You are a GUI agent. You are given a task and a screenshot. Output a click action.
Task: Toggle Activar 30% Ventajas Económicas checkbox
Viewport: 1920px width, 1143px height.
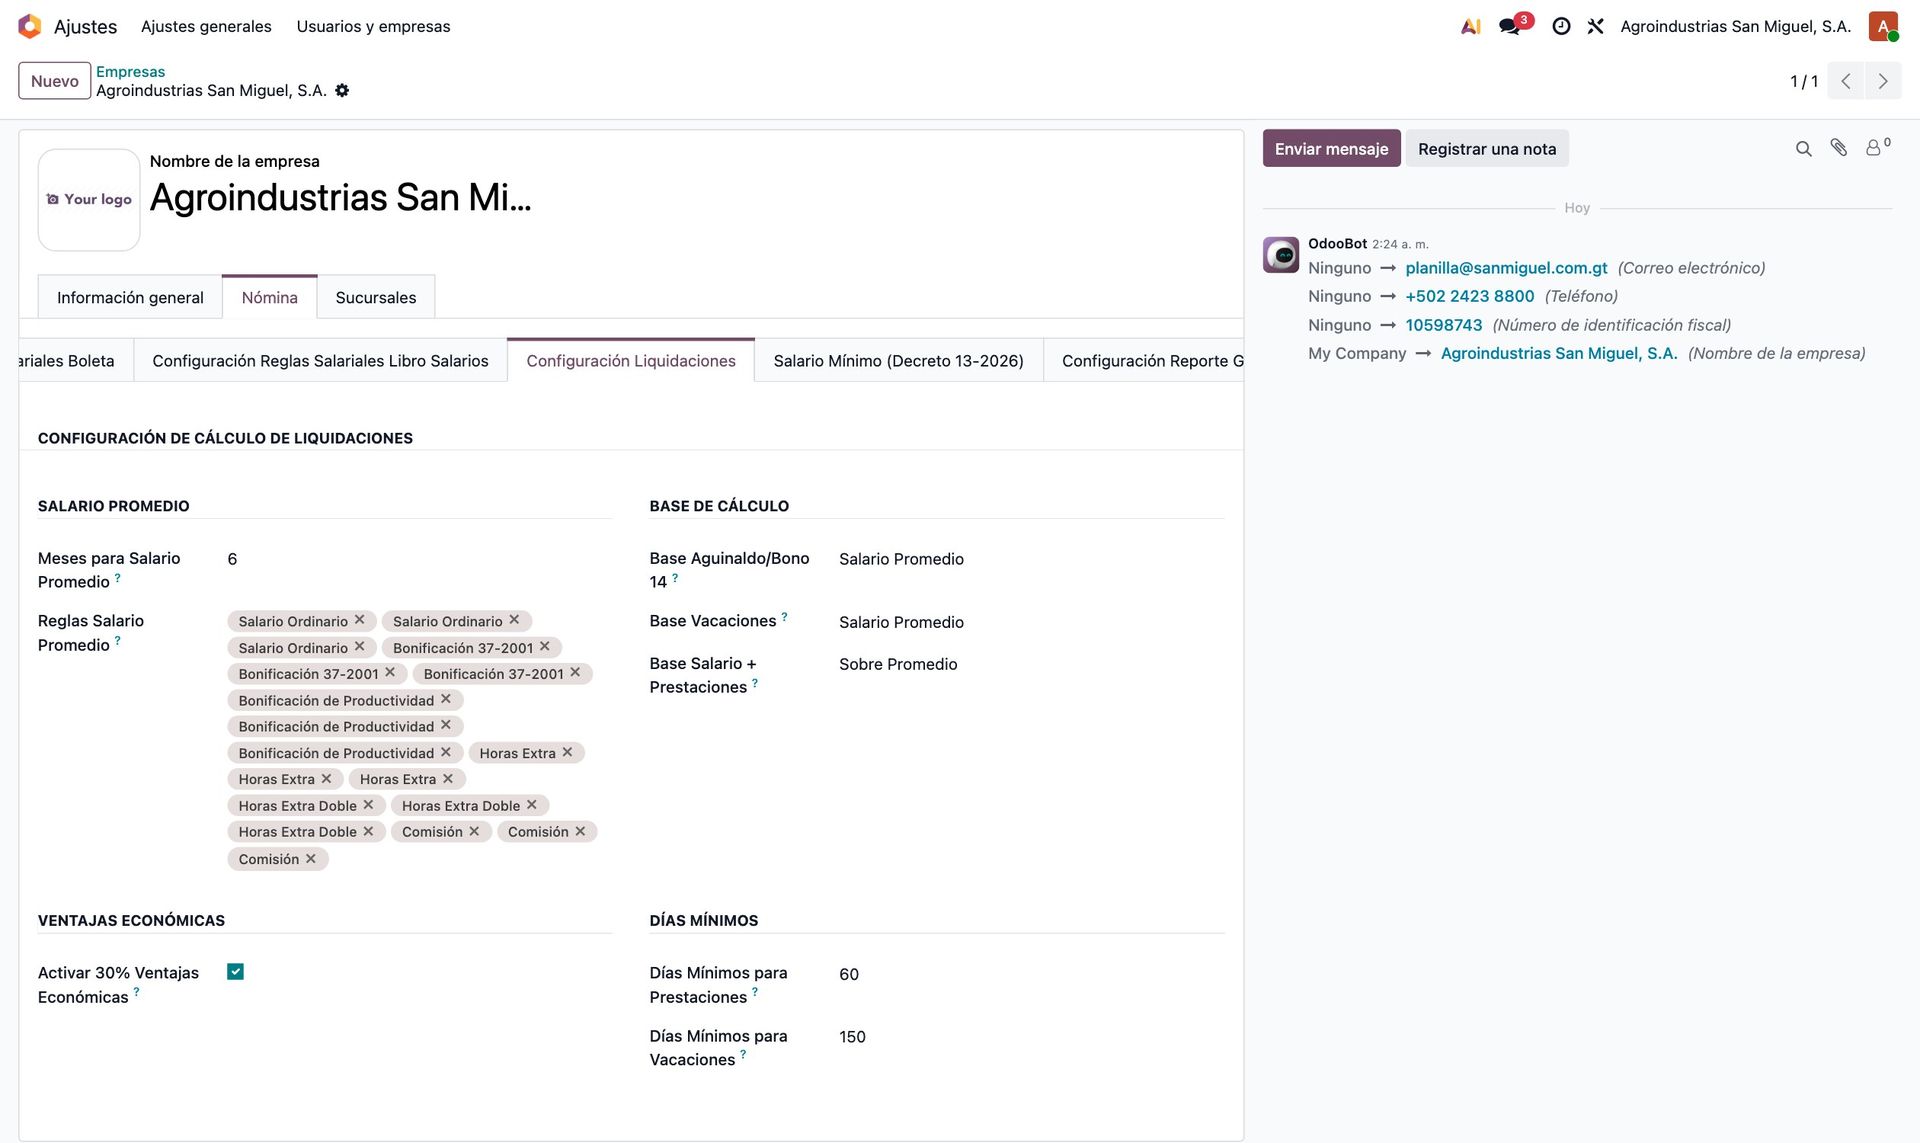click(x=236, y=972)
